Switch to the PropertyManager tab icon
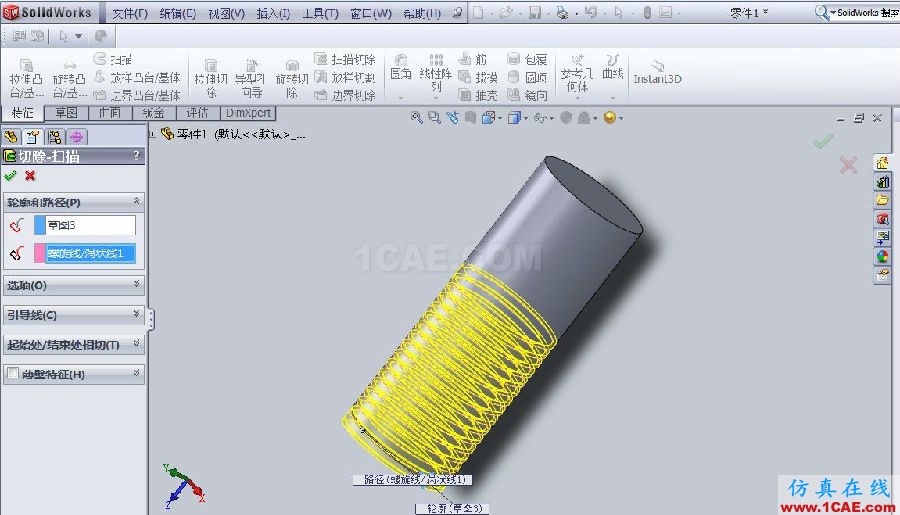This screenshot has height=515, width=900. [x=33, y=137]
